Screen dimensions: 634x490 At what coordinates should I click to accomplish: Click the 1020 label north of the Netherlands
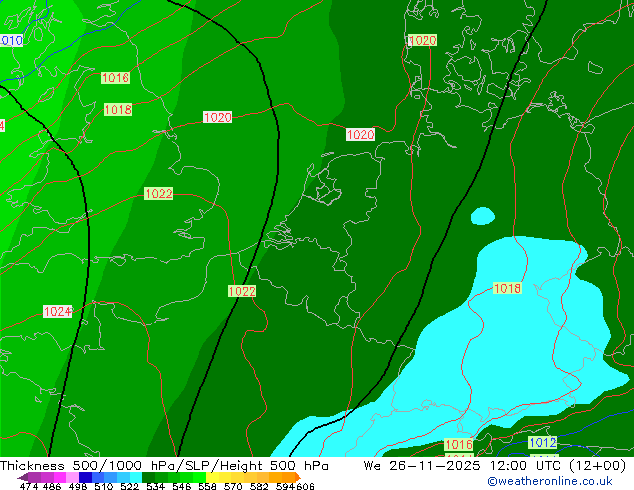point(360,135)
